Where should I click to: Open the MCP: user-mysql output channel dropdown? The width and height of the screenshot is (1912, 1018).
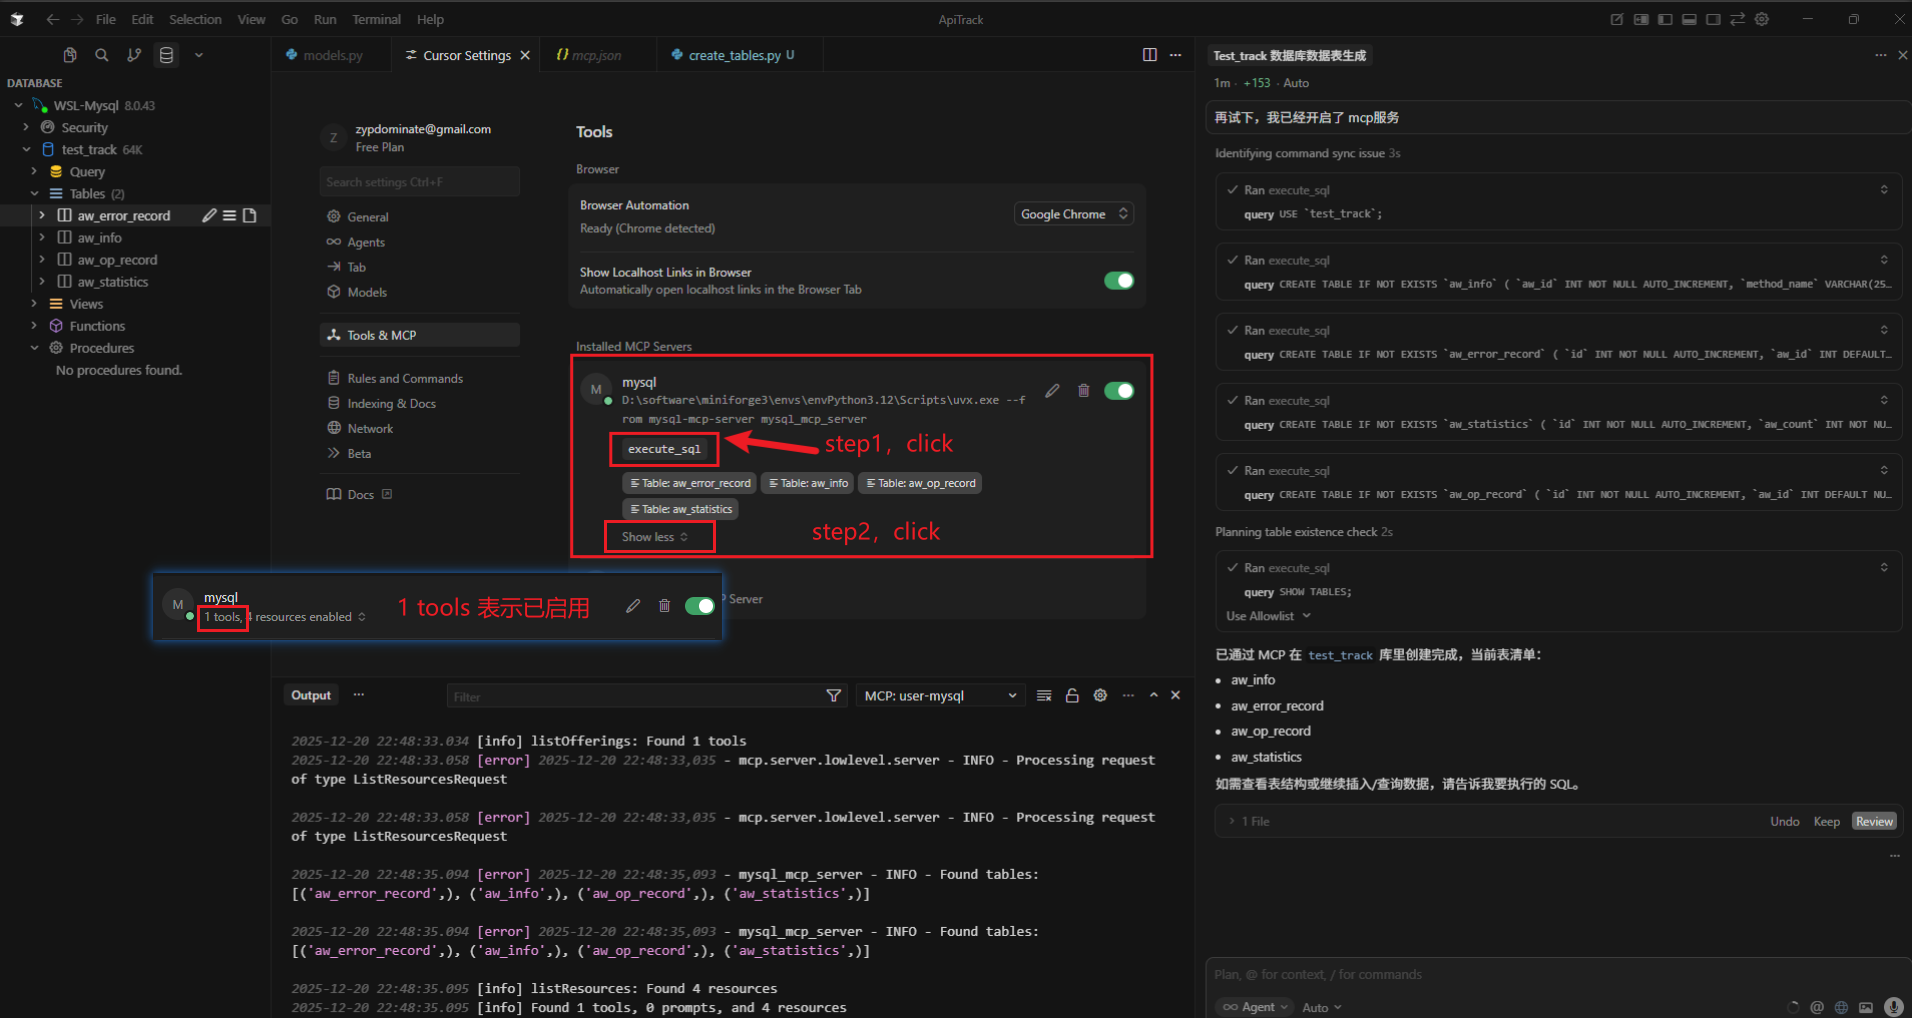tap(940, 696)
